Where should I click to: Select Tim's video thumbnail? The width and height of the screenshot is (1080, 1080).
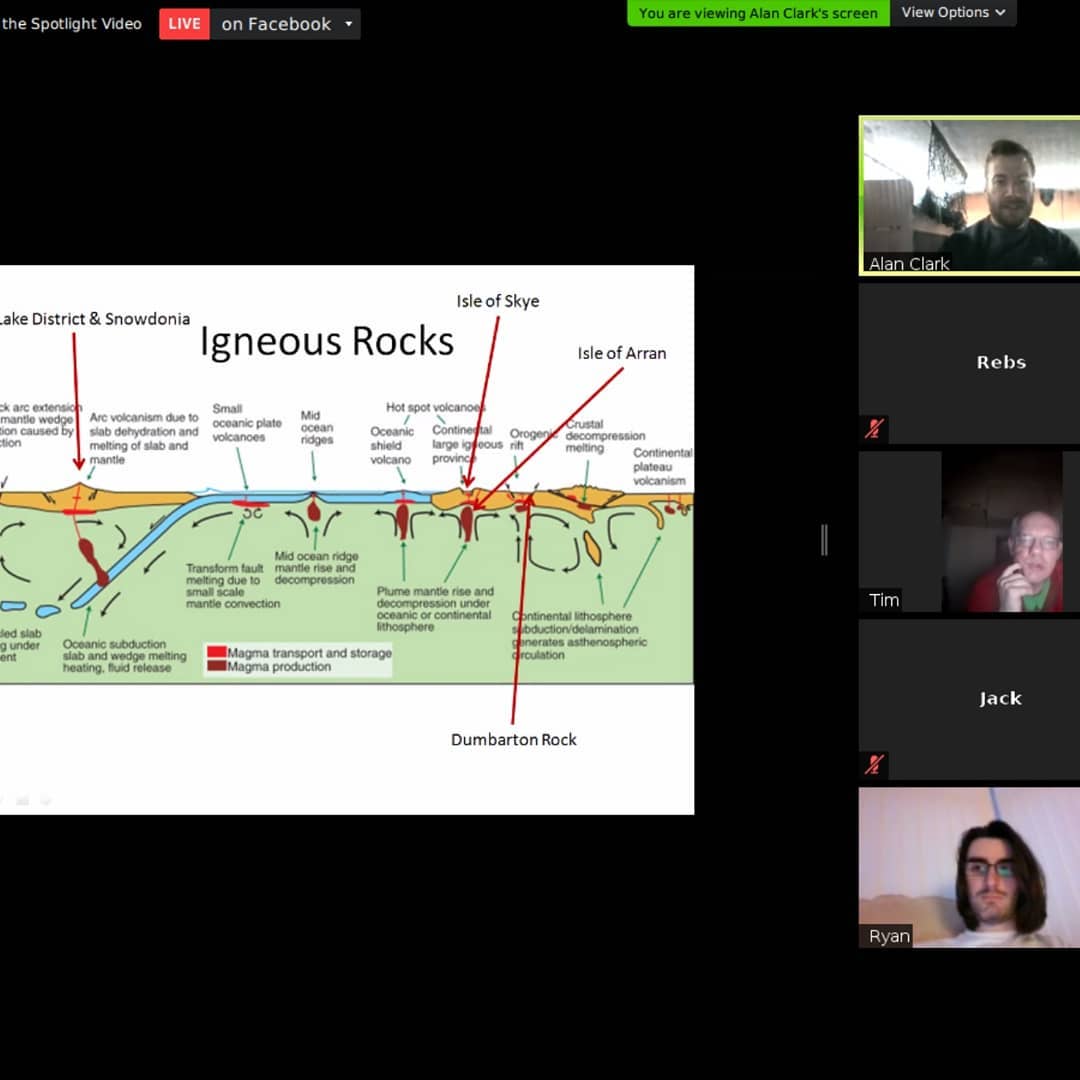click(x=1002, y=530)
